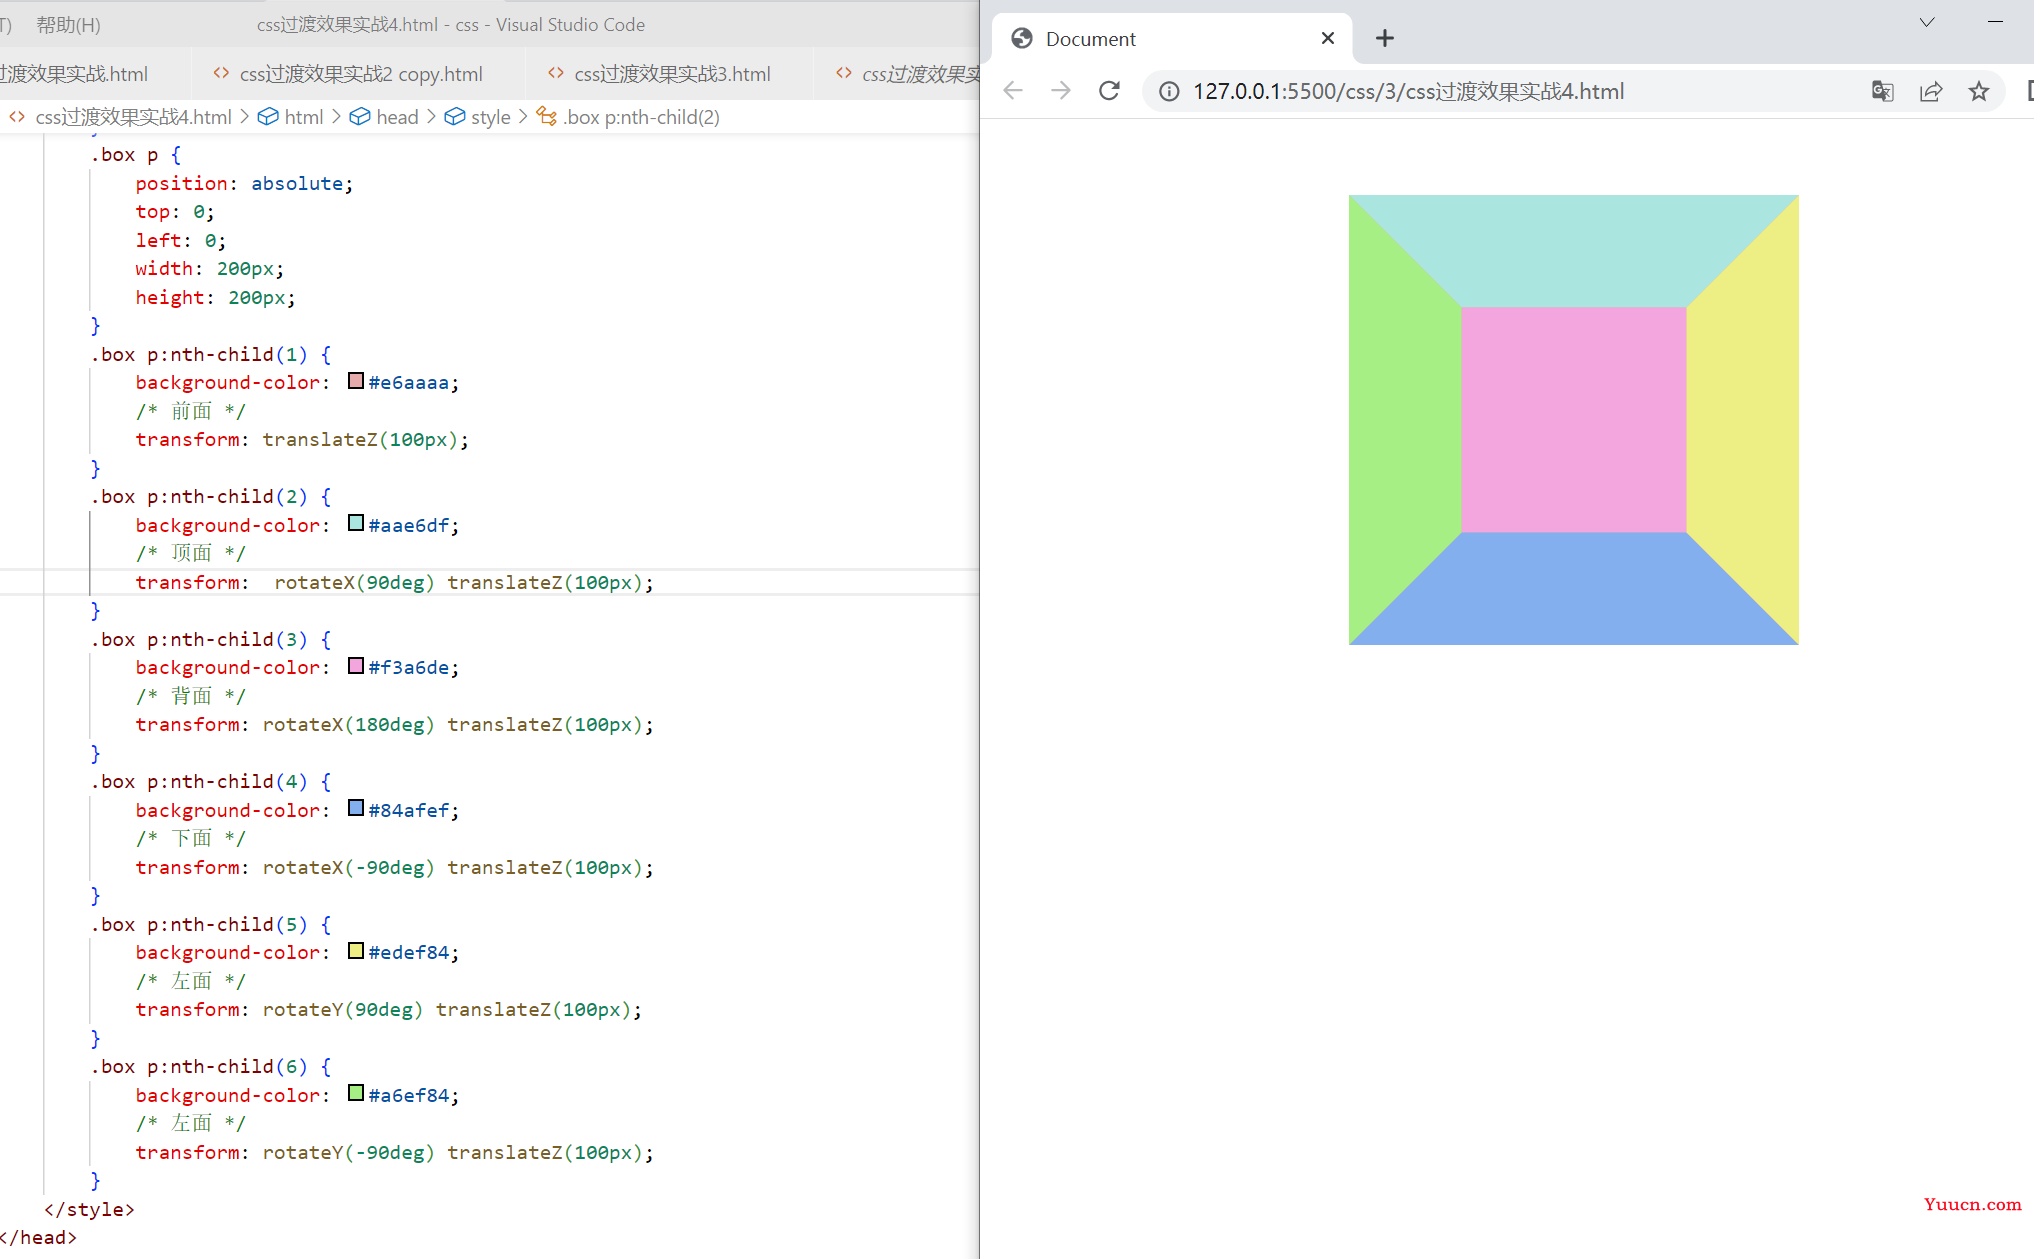The height and width of the screenshot is (1259, 2034).
Task: Click the html breadcrumb item
Action: tap(304, 117)
